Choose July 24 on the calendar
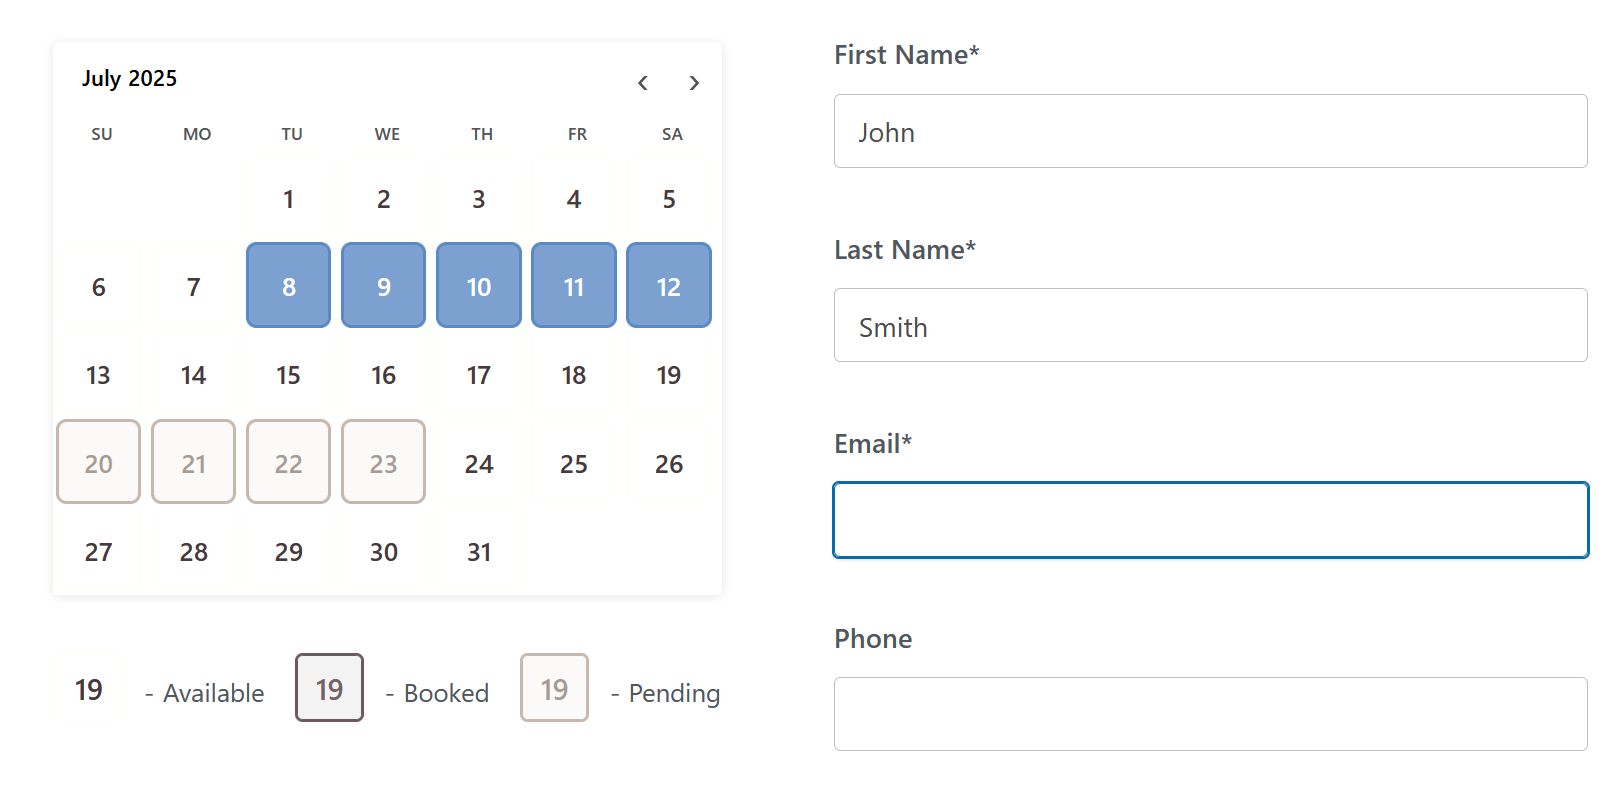The image size is (1620, 802). 479,464
